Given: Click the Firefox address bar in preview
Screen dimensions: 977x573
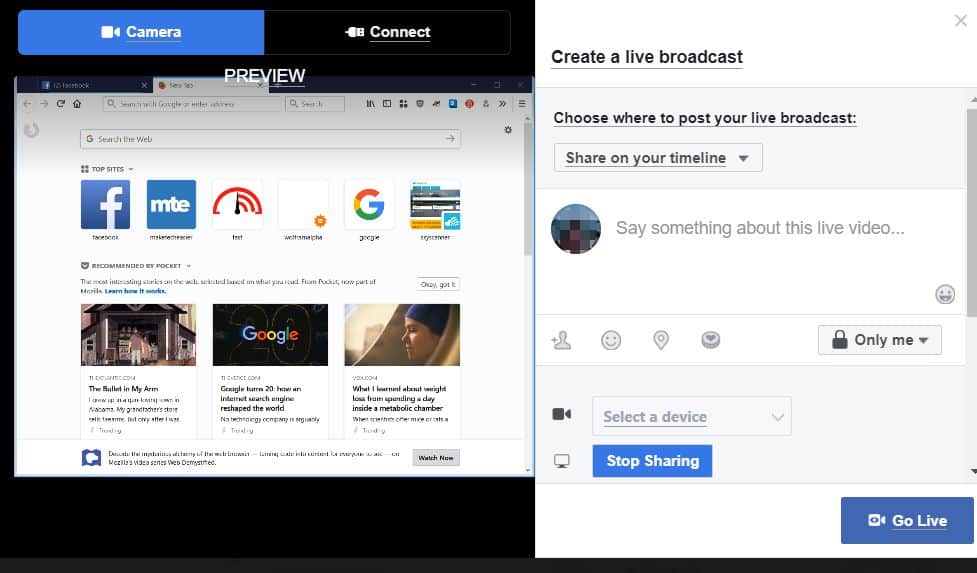Looking at the screenshot, I should pos(193,104).
